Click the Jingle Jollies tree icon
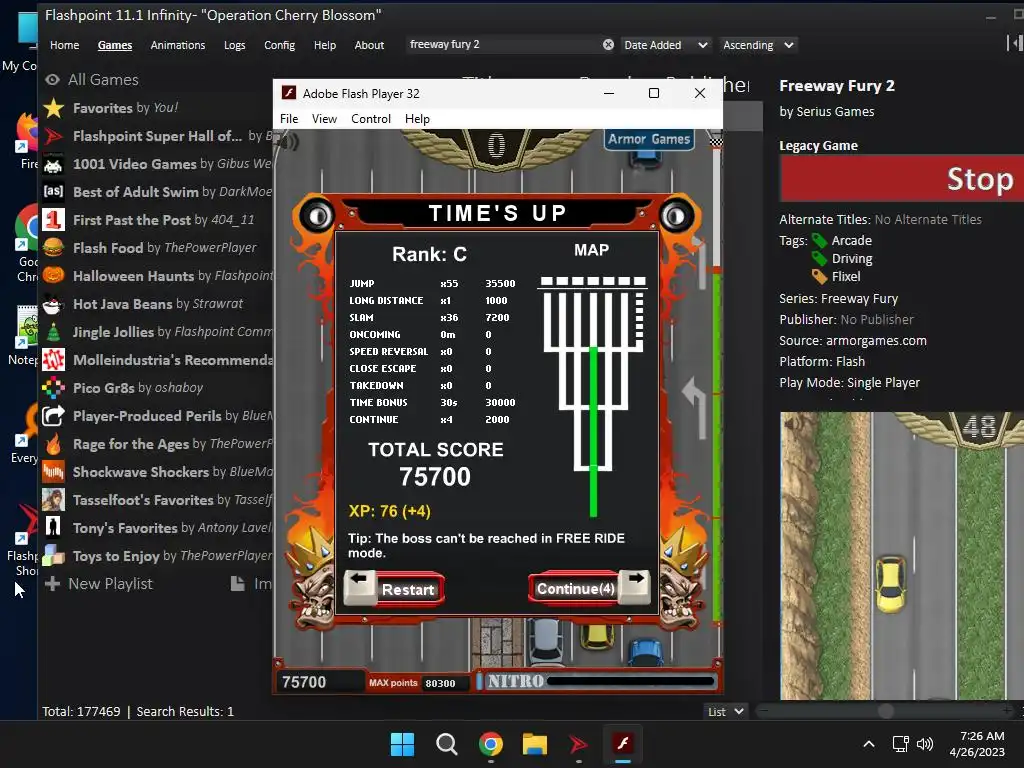The height and width of the screenshot is (768, 1024). (54, 332)
